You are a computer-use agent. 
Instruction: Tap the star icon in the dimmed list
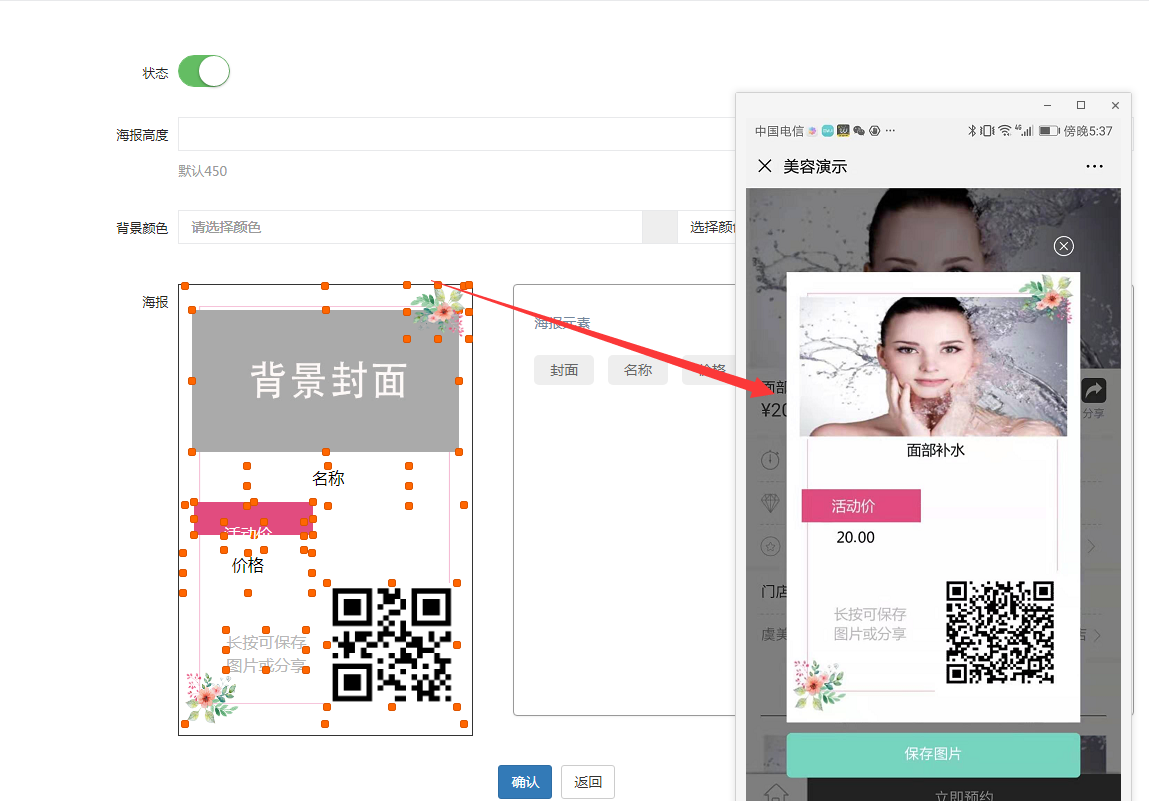click(x=770, y=546)
